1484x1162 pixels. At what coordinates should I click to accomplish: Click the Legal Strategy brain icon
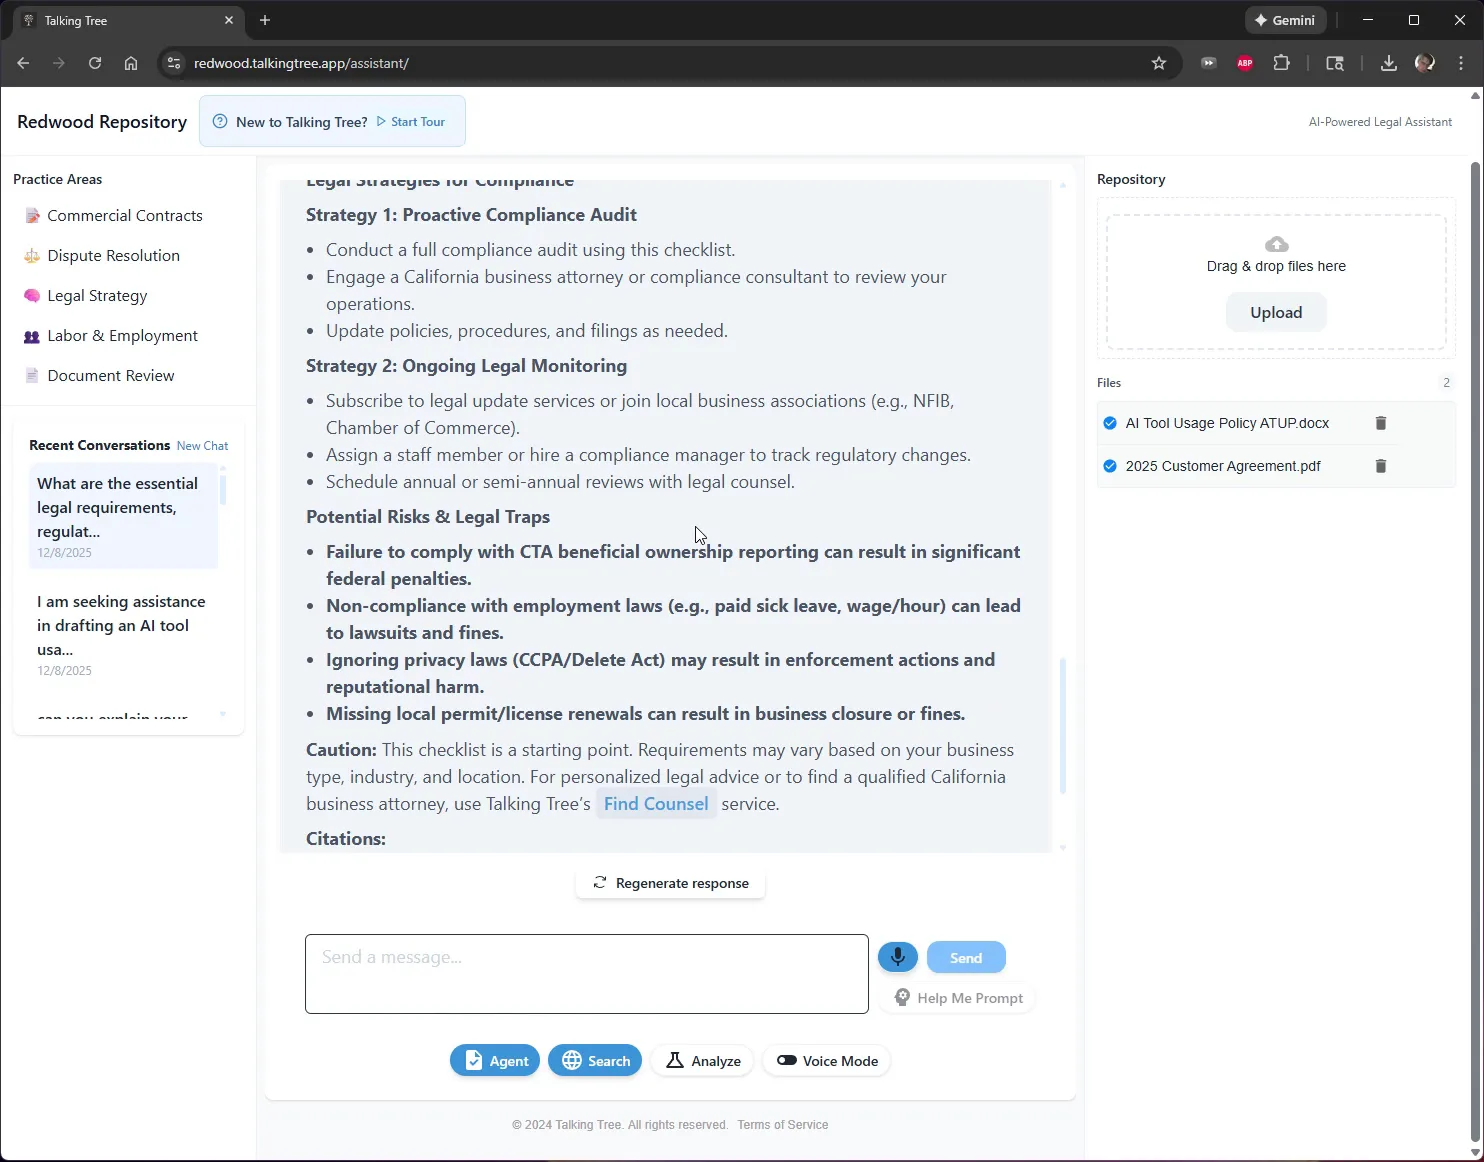(32, 296)
